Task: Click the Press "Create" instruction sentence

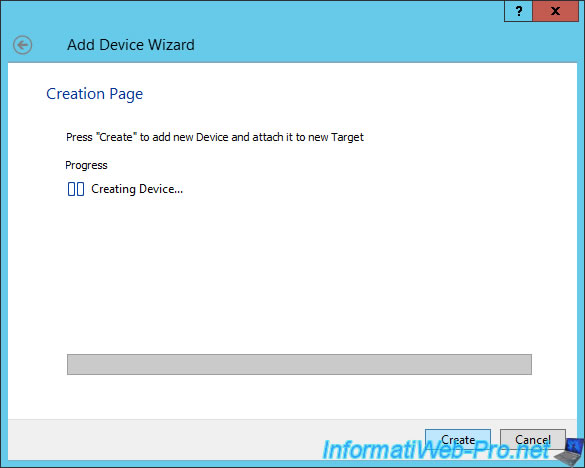Action: (x=215, y=137)
